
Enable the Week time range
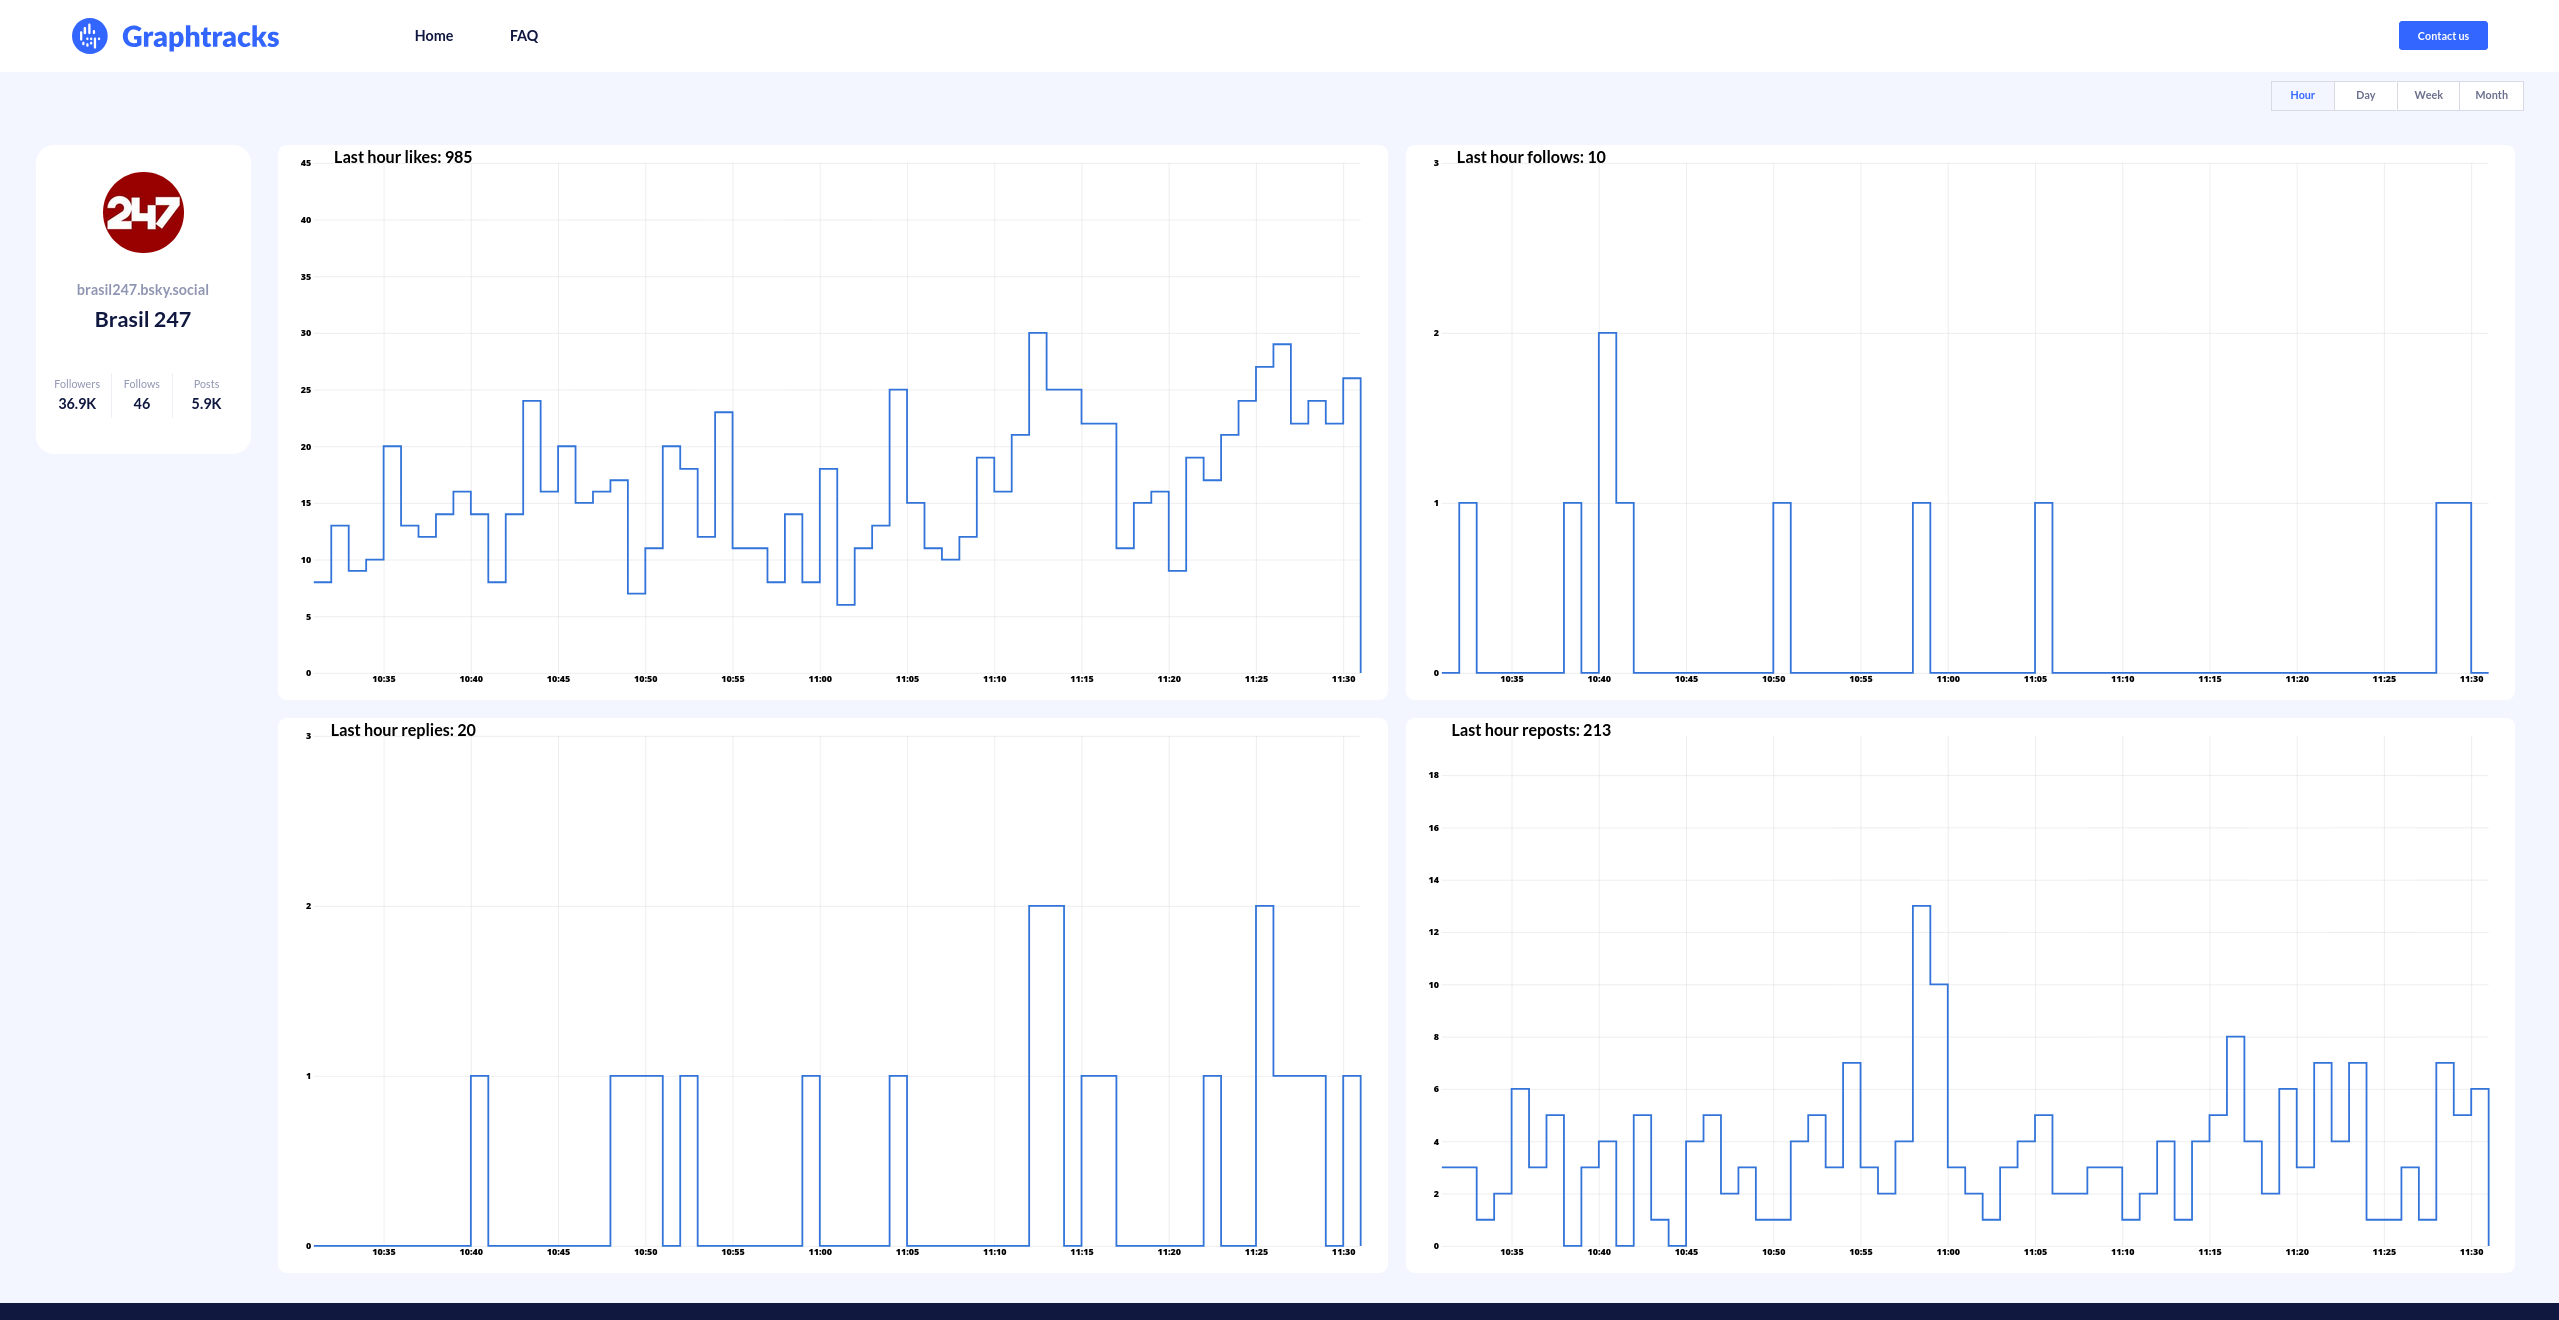tap(2427, 95)
